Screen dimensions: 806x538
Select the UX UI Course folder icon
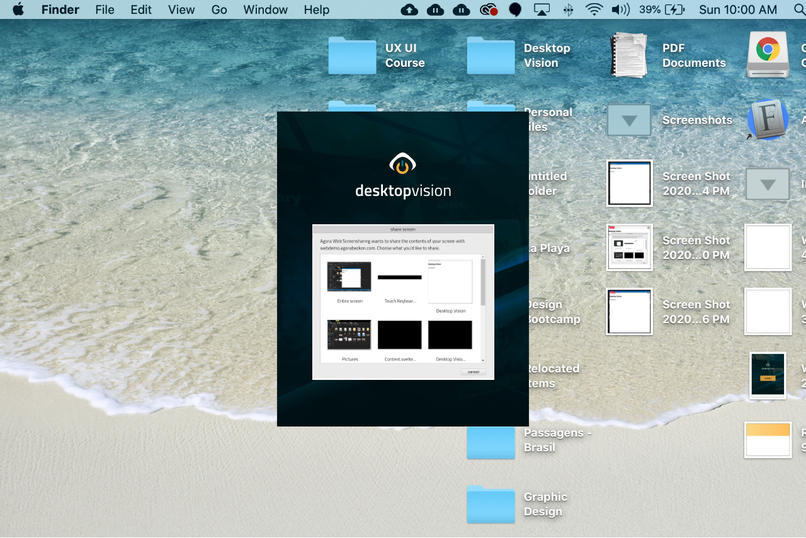coord(352,55)
